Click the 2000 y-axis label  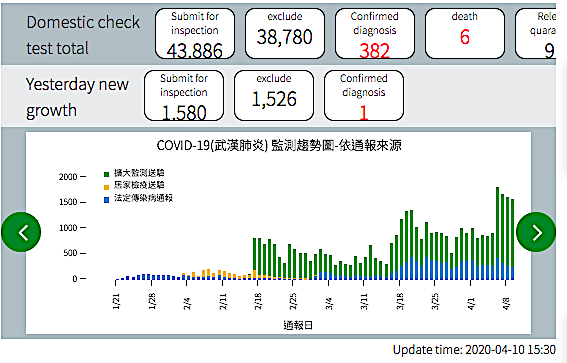[x=68, y=177]
